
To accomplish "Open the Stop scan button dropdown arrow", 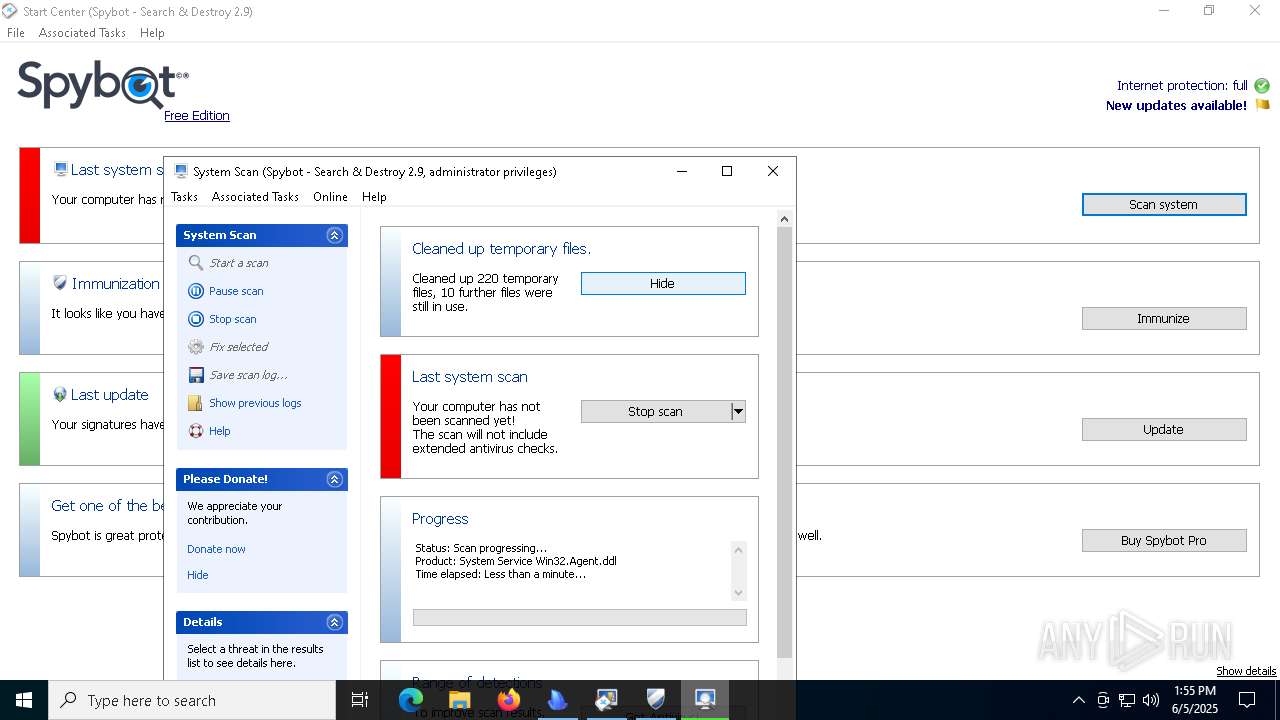I will pos(738,411).
